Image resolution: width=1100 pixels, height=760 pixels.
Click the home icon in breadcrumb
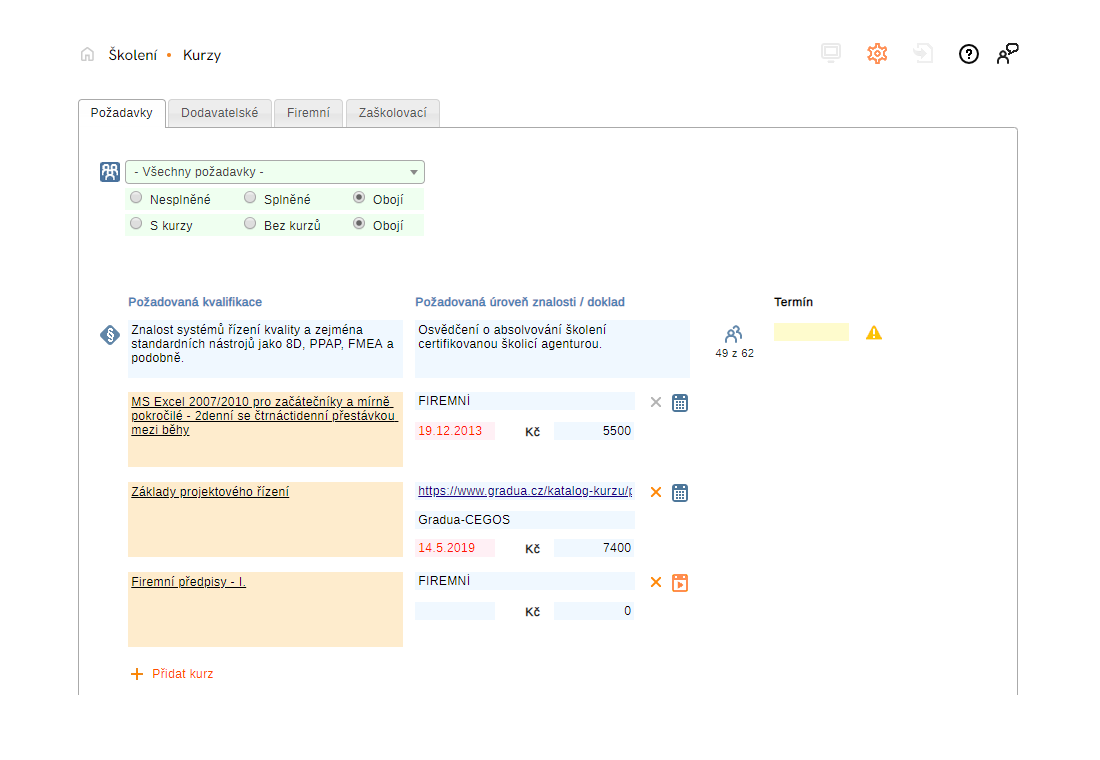87,55
